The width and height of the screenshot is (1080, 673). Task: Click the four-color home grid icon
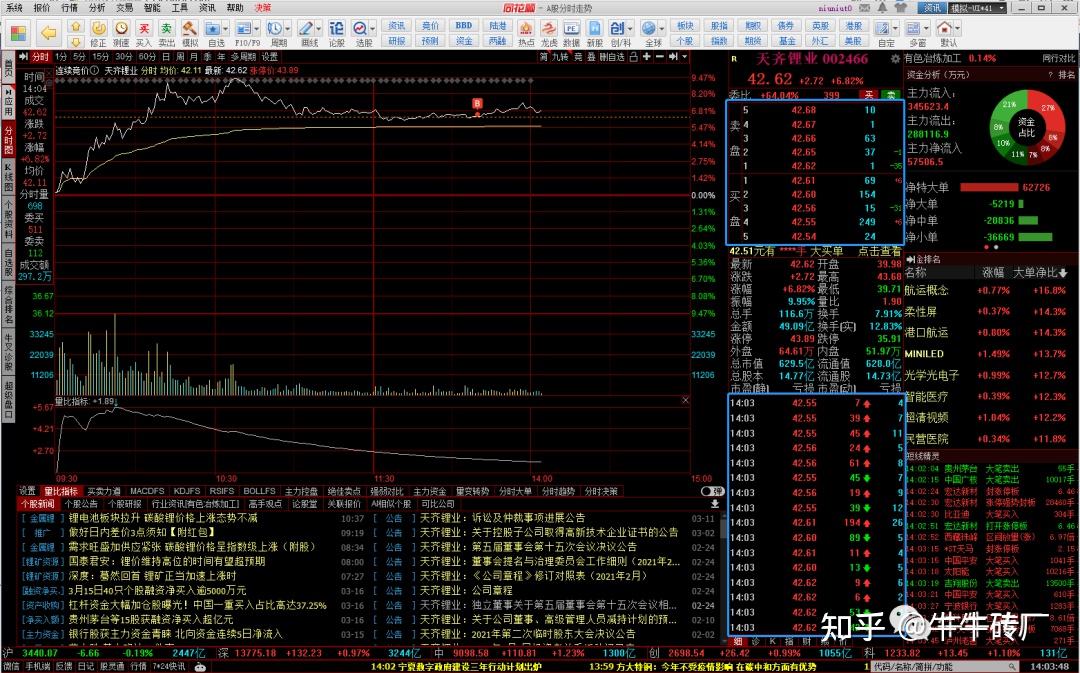[19, 33]
